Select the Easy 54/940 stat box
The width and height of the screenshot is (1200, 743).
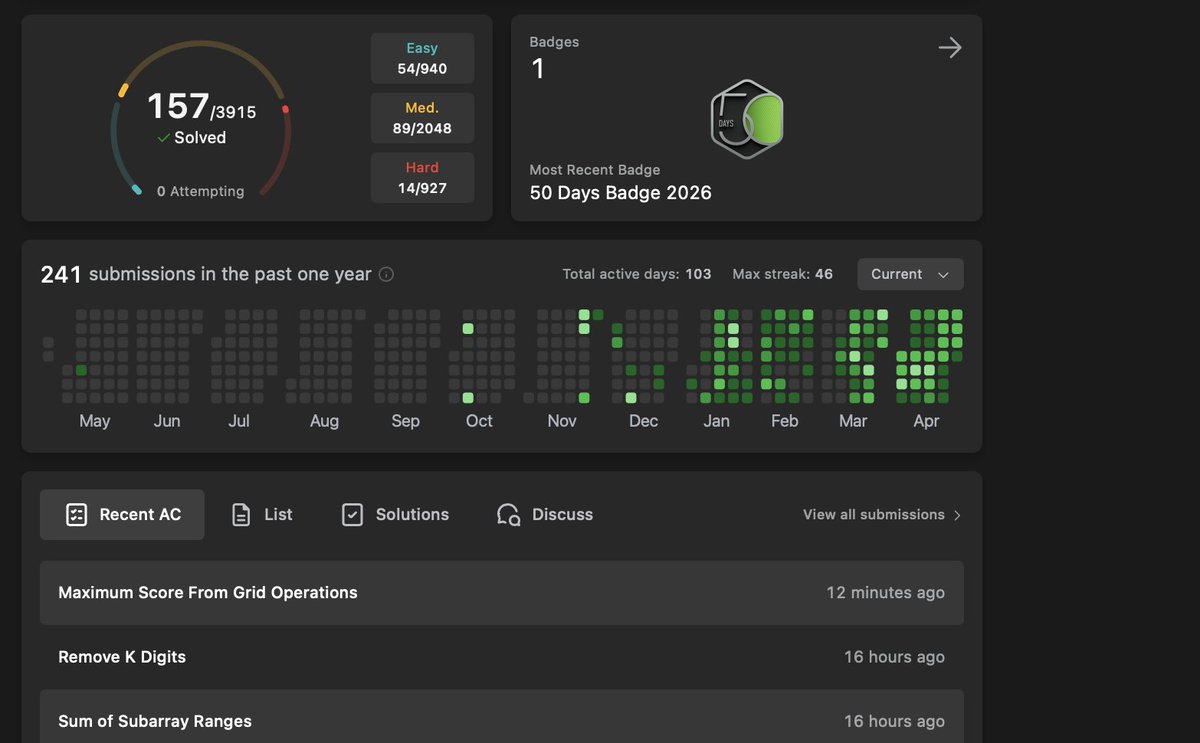[x=422, y=58]
